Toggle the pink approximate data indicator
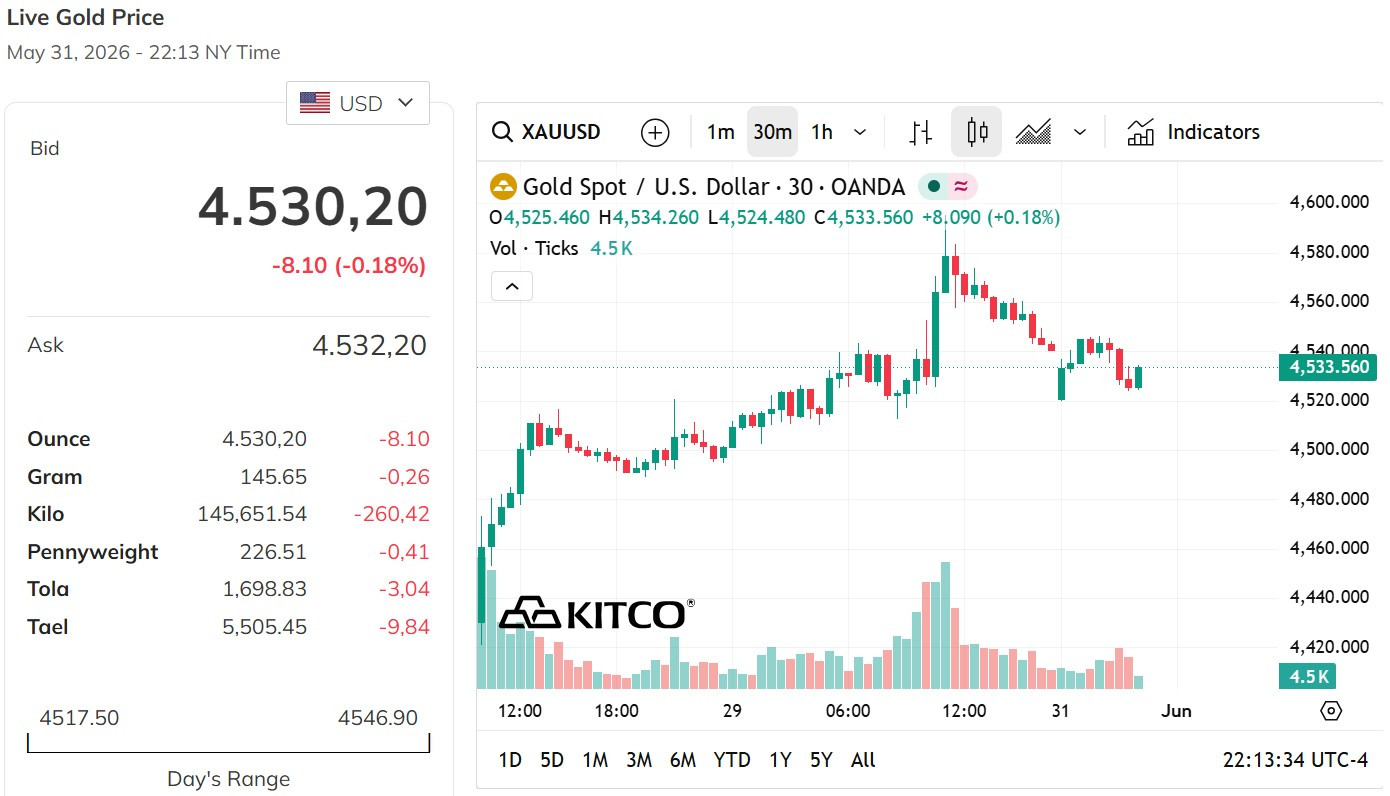1390x796 pixels. [961, 187]
